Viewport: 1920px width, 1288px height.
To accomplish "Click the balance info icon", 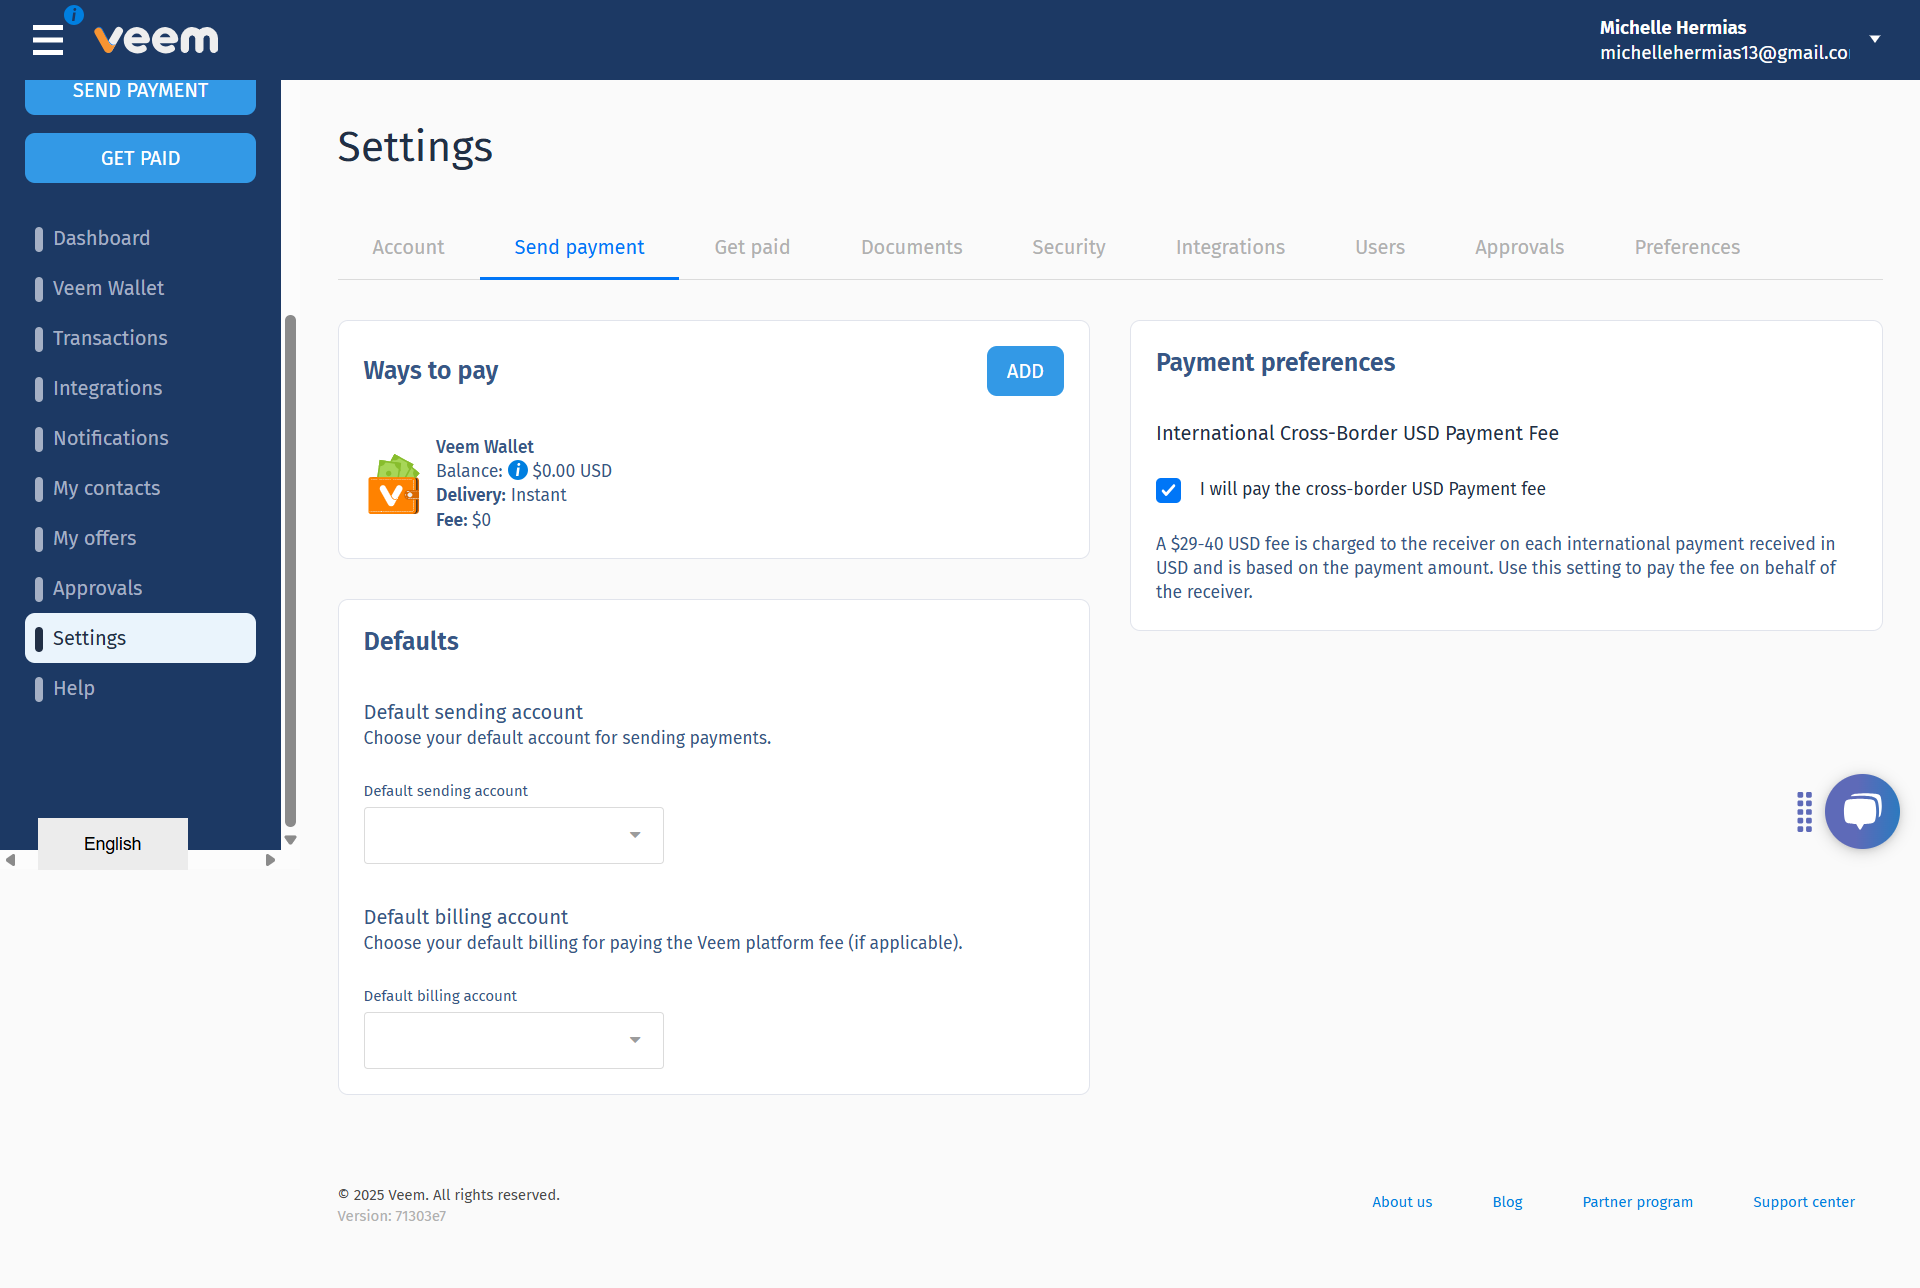I will [517, 470].
